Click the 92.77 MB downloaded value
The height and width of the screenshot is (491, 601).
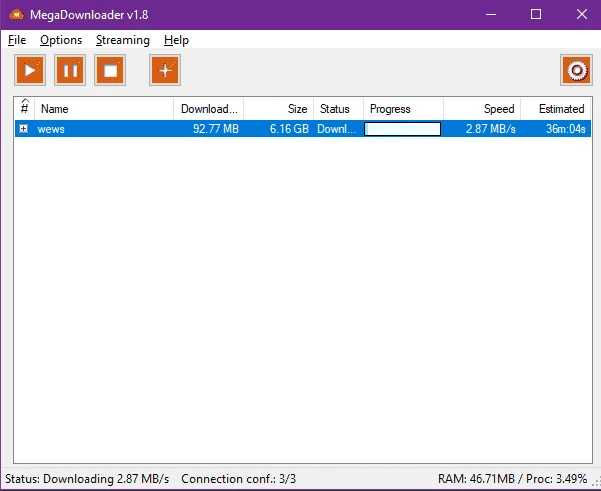[x=216, y=129]
